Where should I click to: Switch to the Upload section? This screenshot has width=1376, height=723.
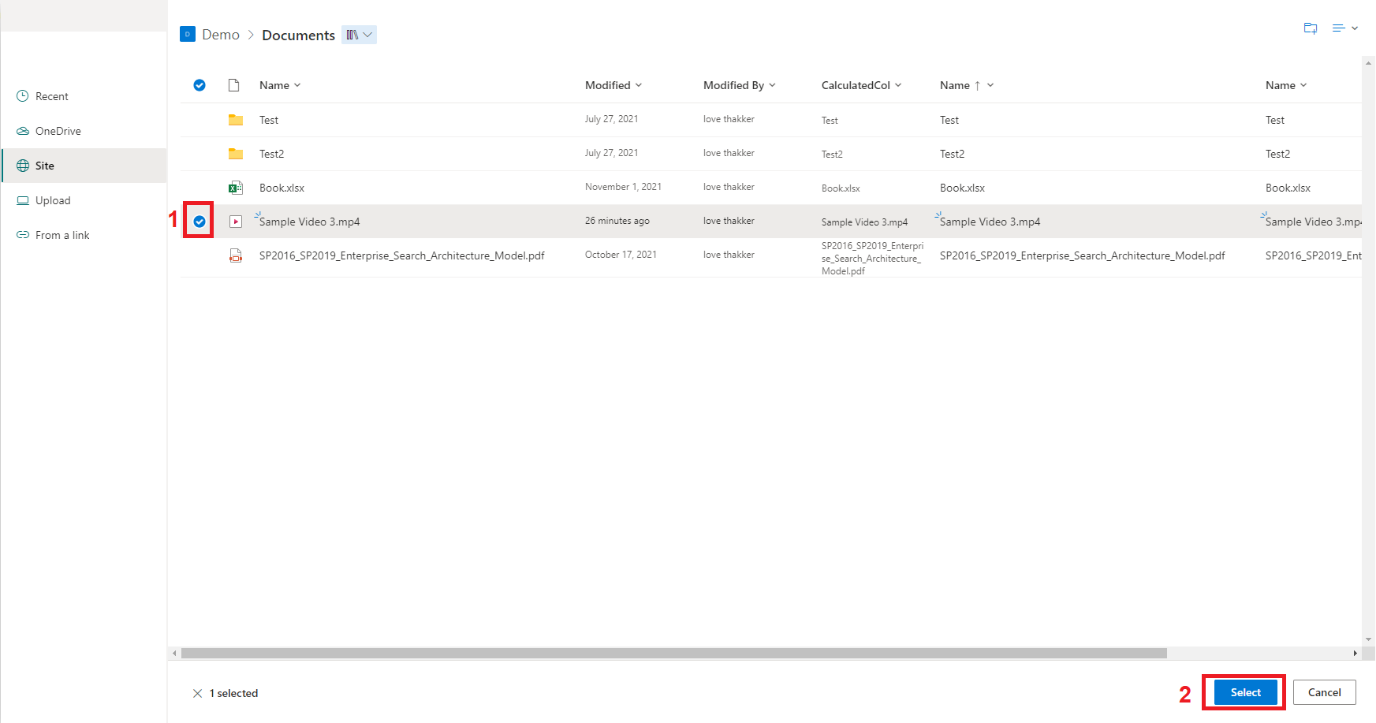point(22,199)
